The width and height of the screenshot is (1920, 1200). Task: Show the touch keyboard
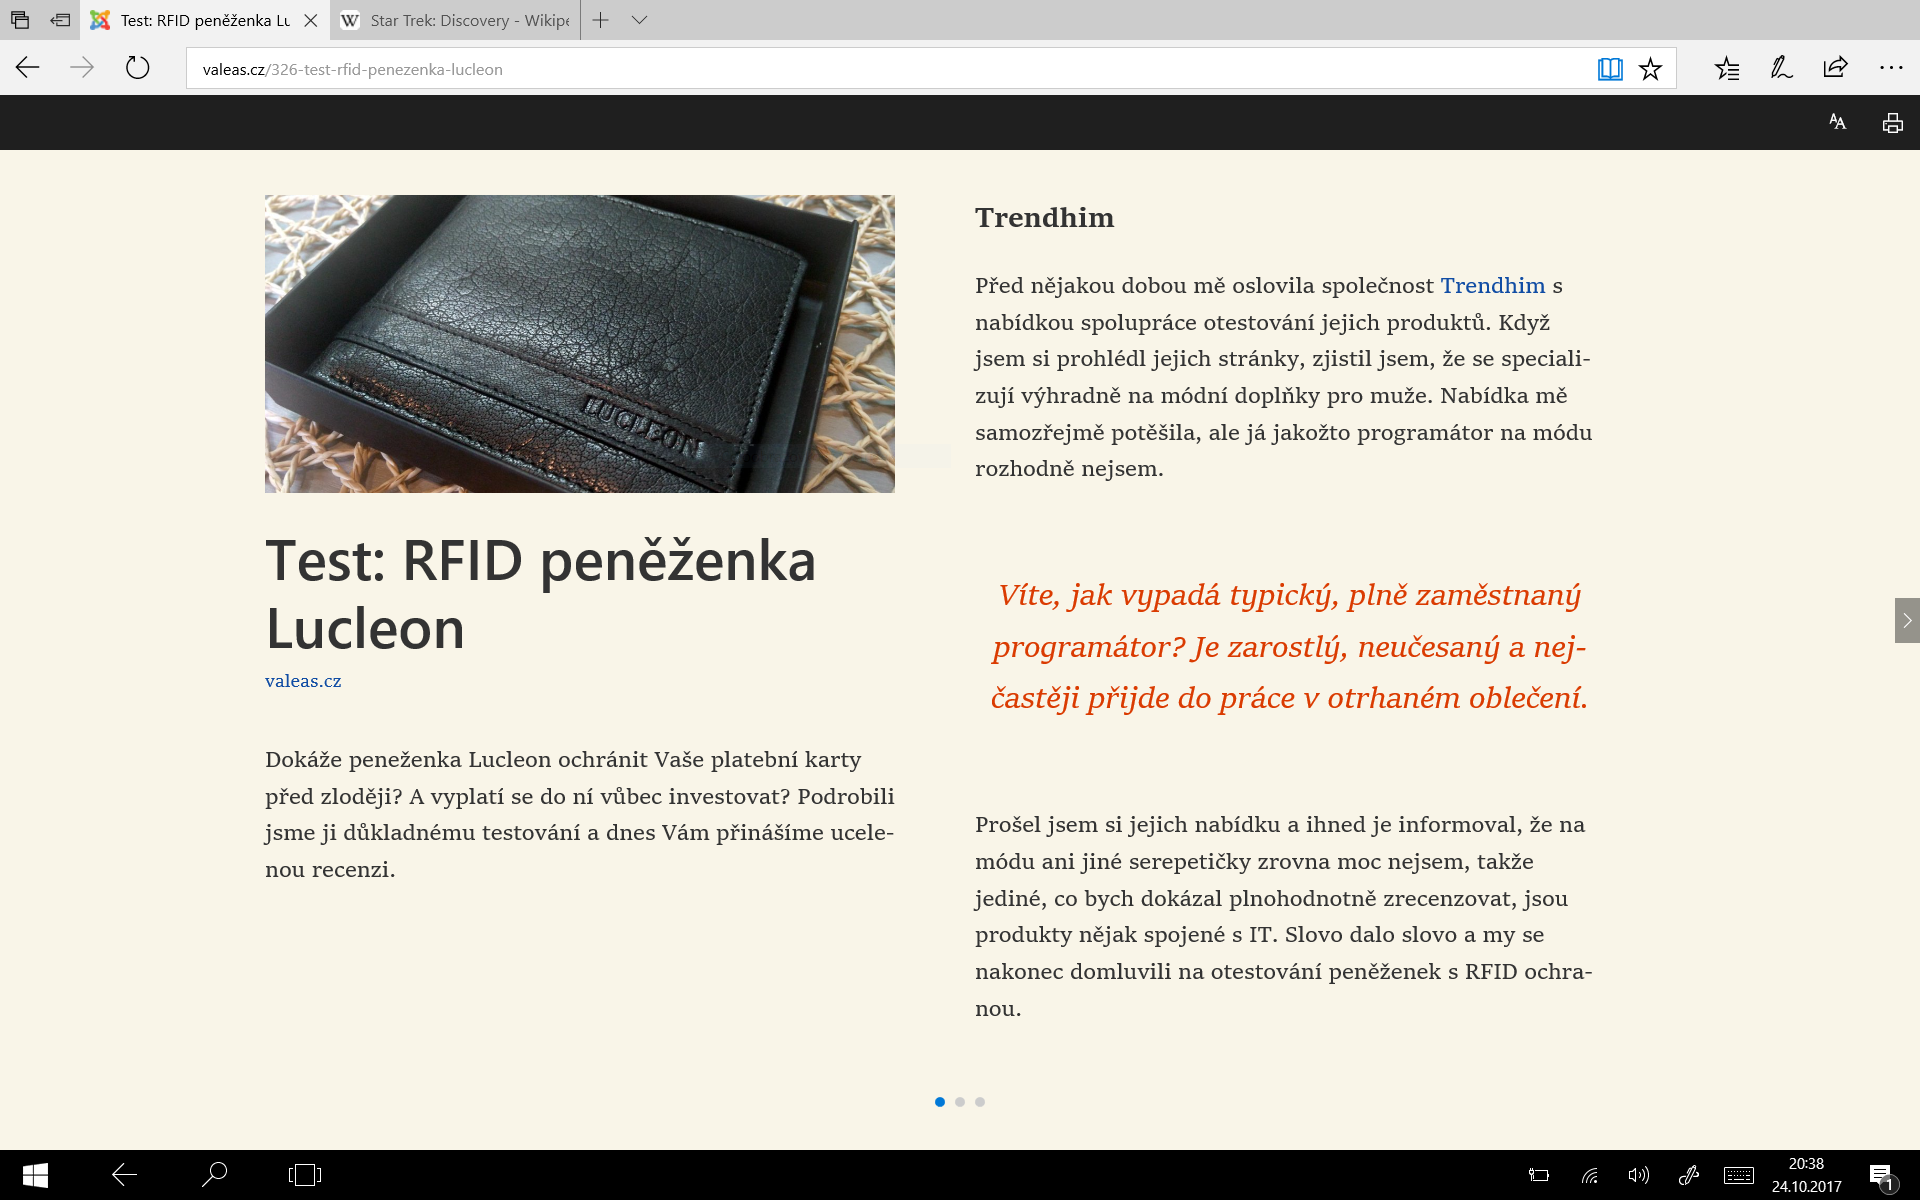pos(1739,1176)
